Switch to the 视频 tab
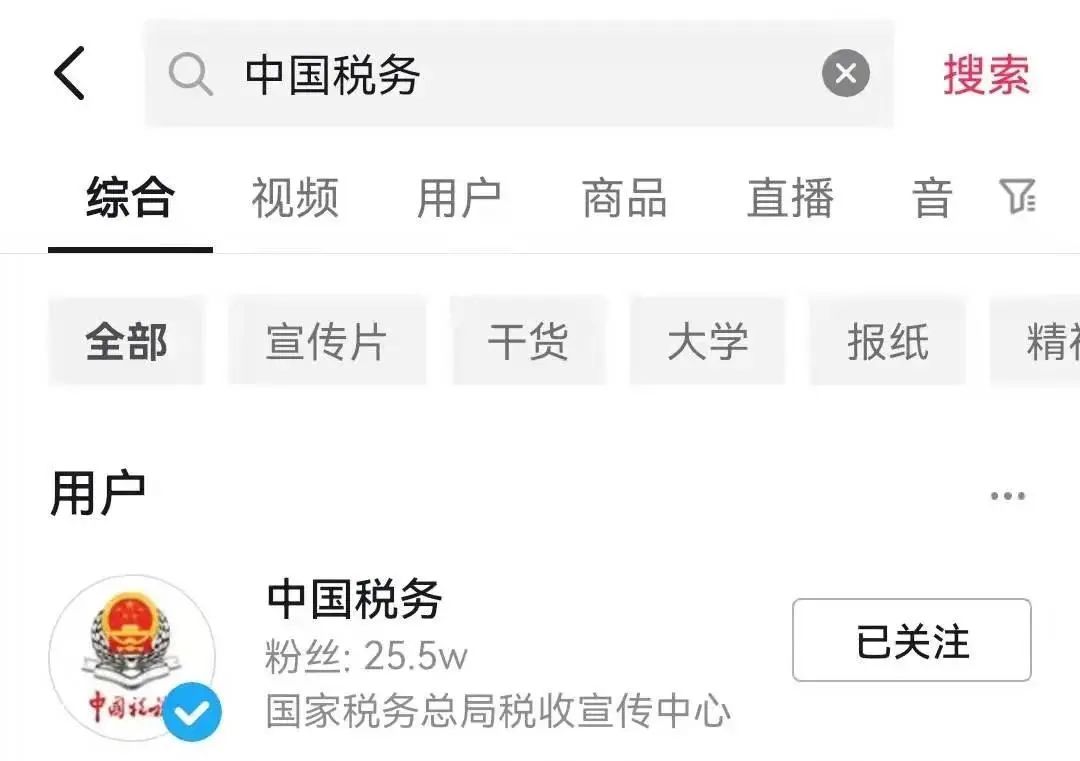This screenshot has width=1080, height=761. tap(295, 198)
